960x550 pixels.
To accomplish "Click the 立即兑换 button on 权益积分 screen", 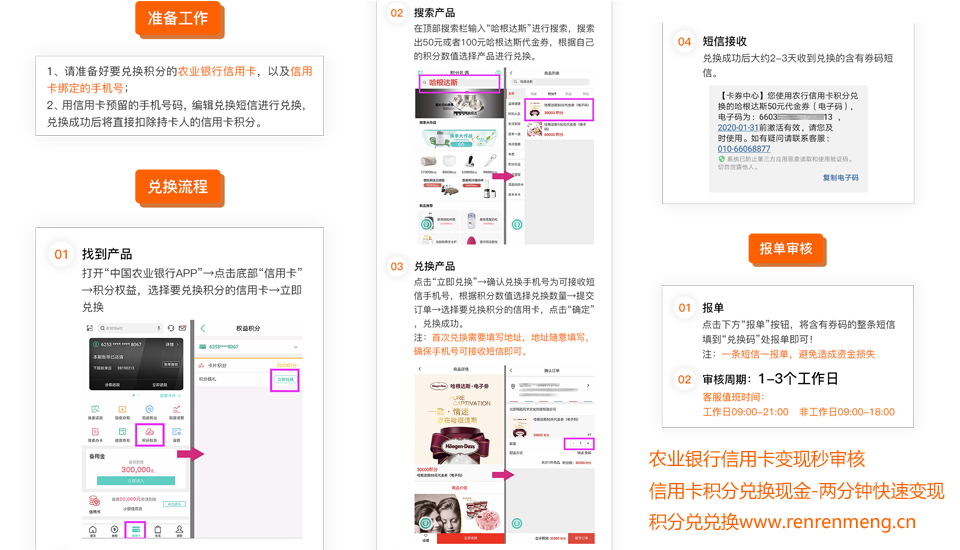I will pos(285,379).
